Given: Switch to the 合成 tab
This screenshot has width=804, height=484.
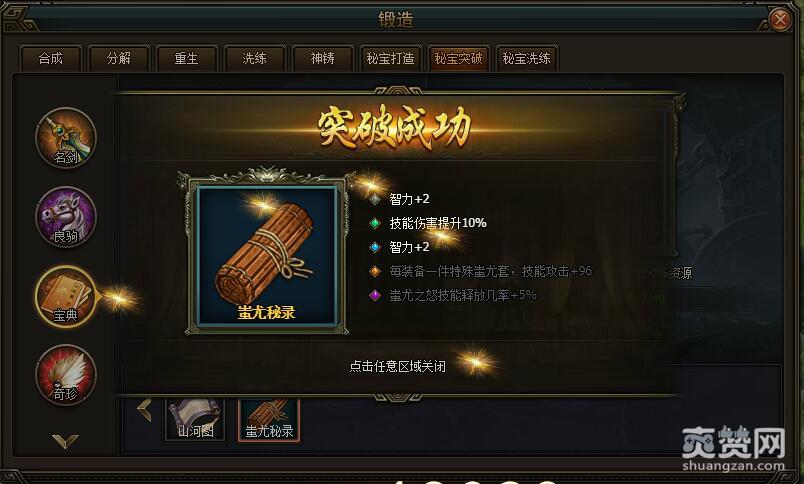Looking at the screenshot, I should pos(51,58).
